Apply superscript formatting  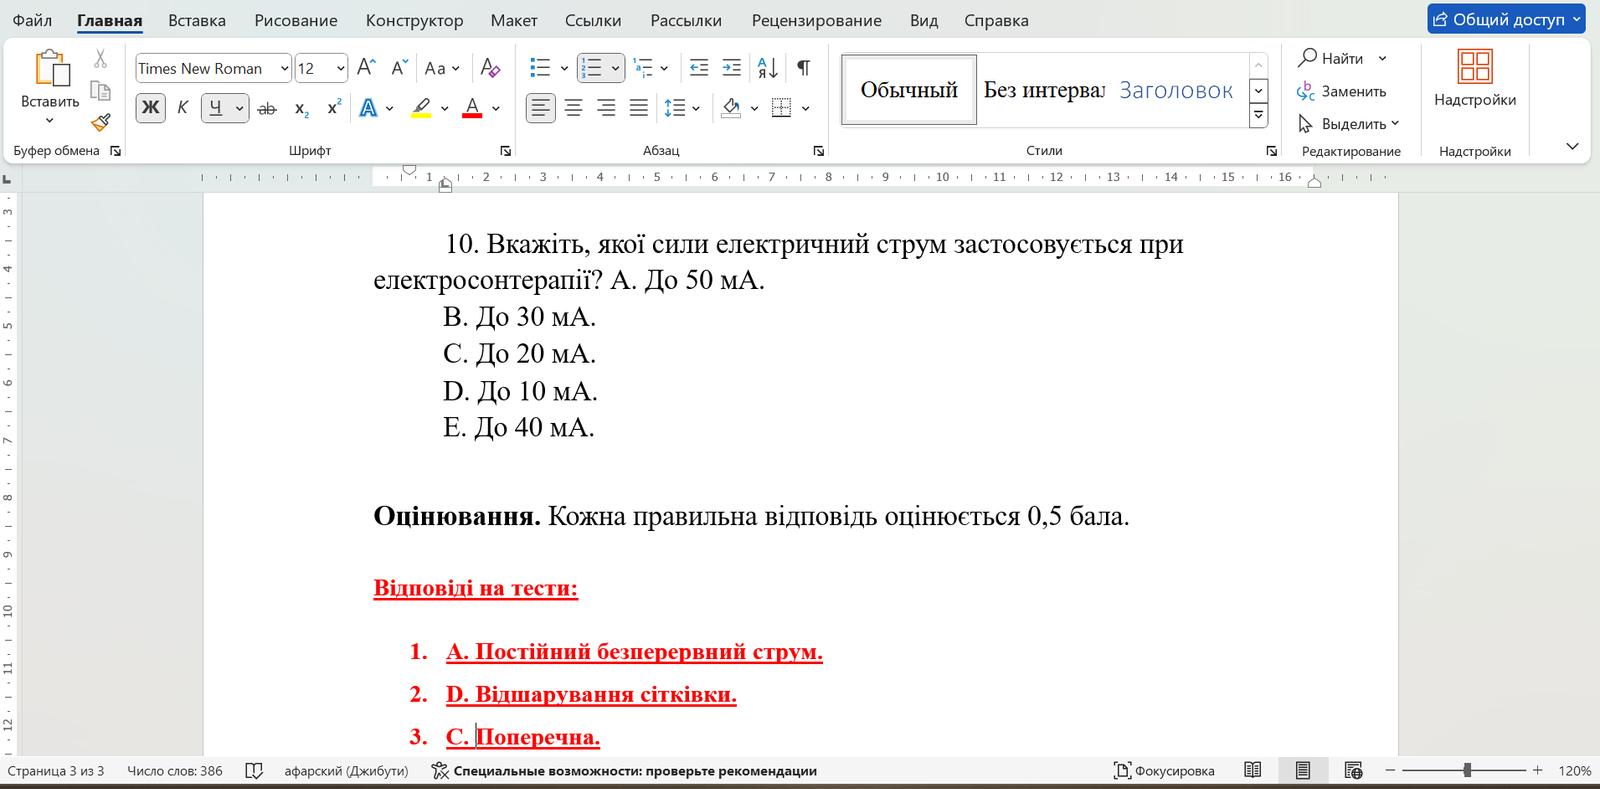coord(334,107)
